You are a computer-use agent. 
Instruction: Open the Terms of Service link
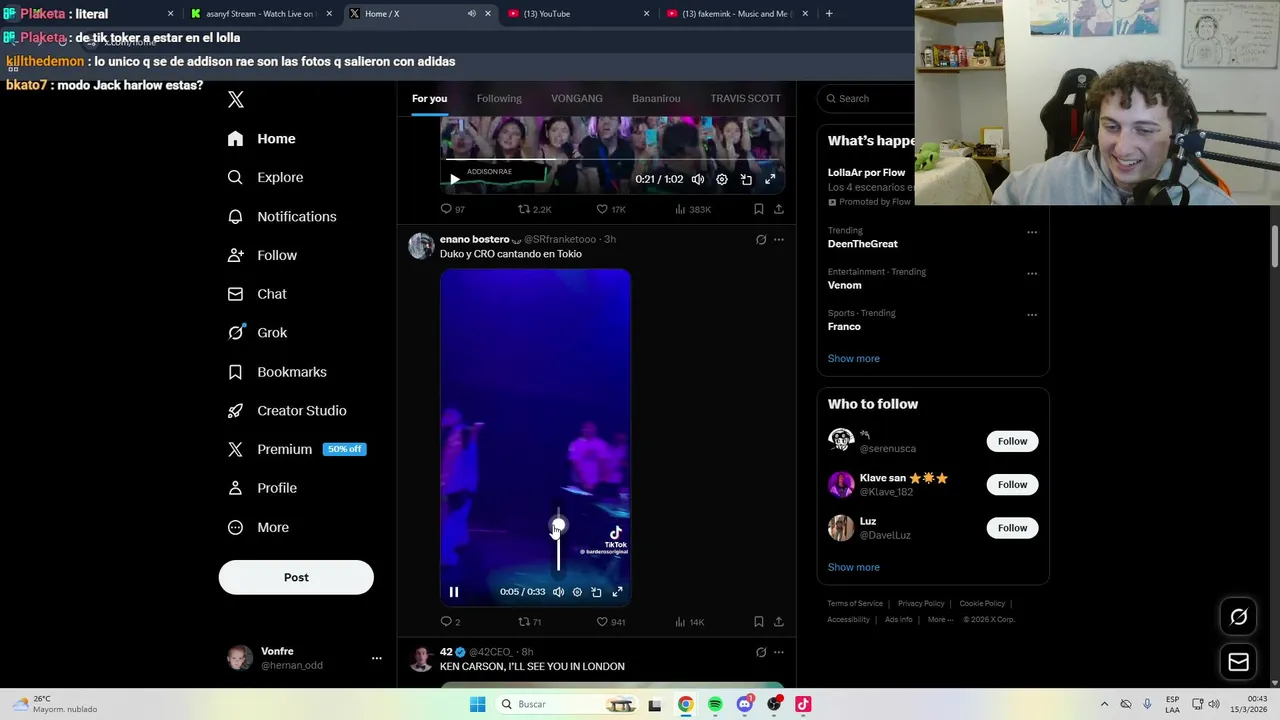[x=855, y=604]
